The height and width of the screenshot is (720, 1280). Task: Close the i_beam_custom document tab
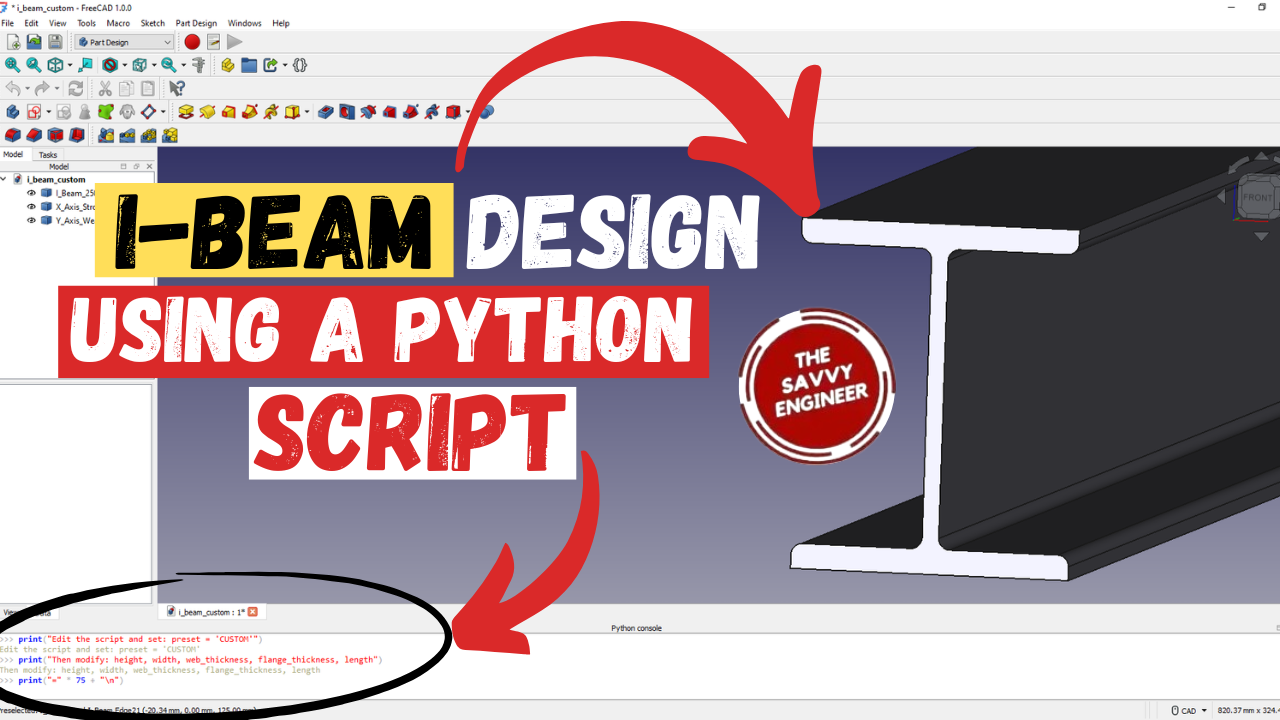tap(252, 612)
